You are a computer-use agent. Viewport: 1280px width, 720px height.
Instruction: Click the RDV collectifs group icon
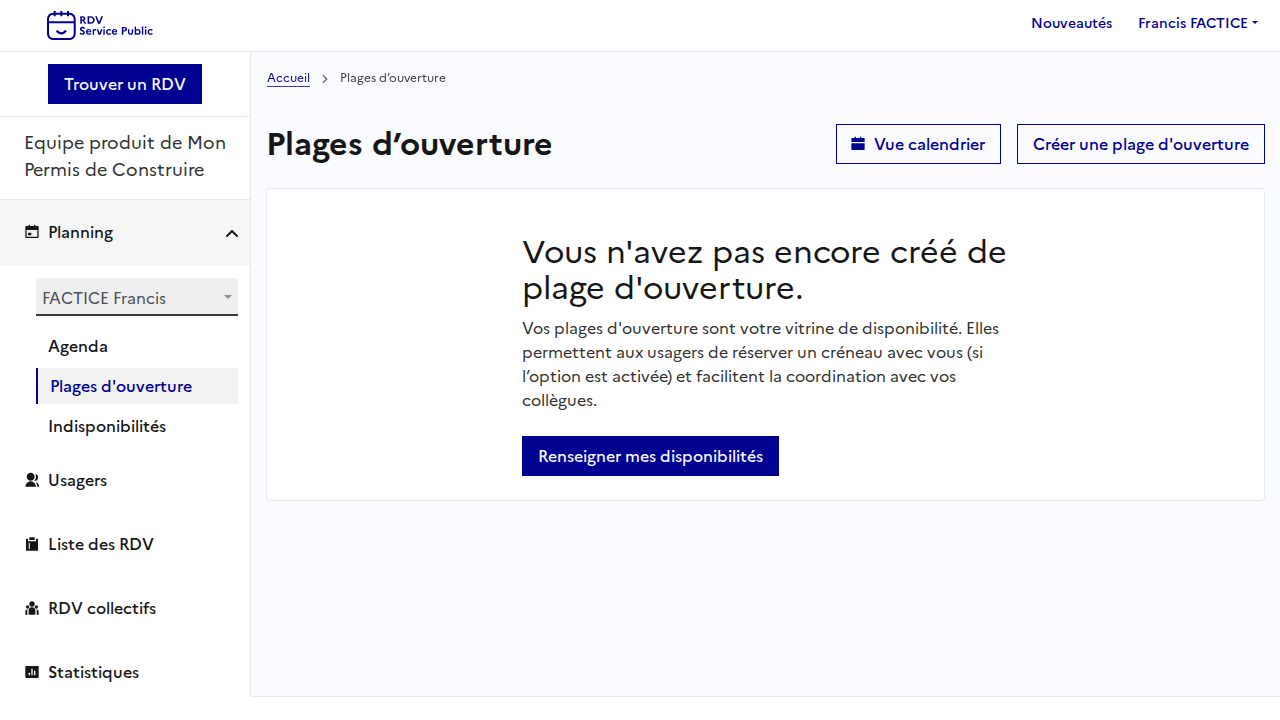[x=32, y=608]
